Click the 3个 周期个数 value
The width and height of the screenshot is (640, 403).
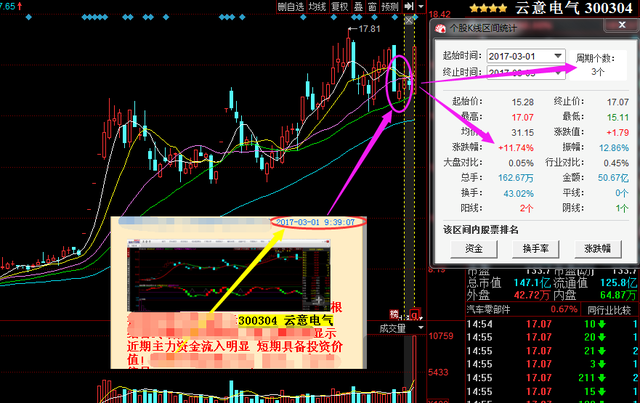(598, 72)
